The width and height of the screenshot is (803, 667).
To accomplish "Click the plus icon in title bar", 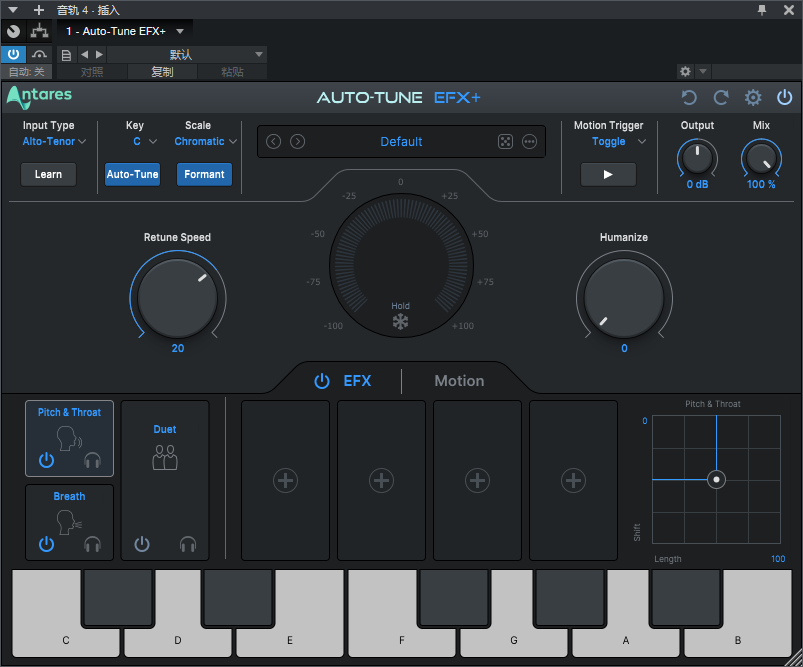I will 39,10.
